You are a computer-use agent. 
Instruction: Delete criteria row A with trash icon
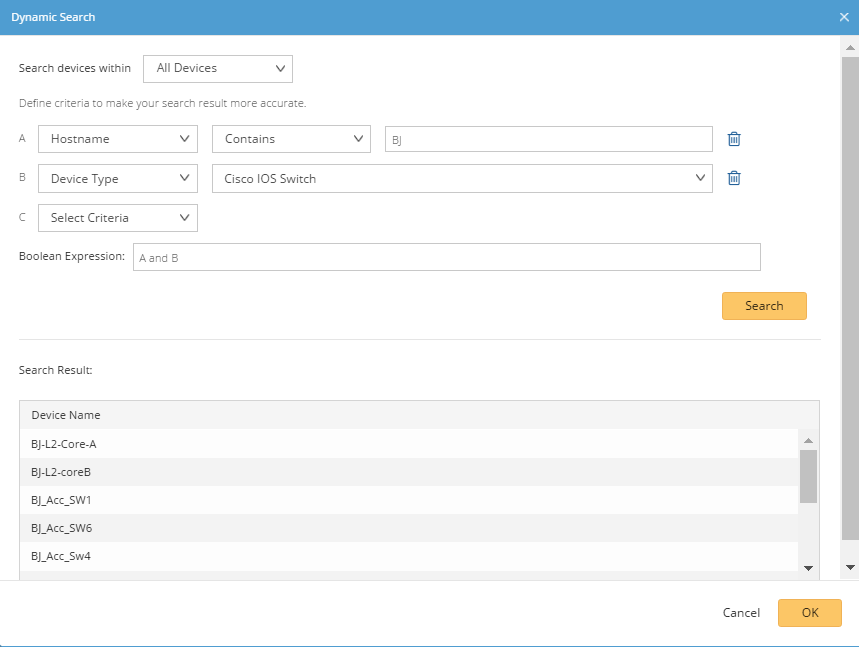734,139
